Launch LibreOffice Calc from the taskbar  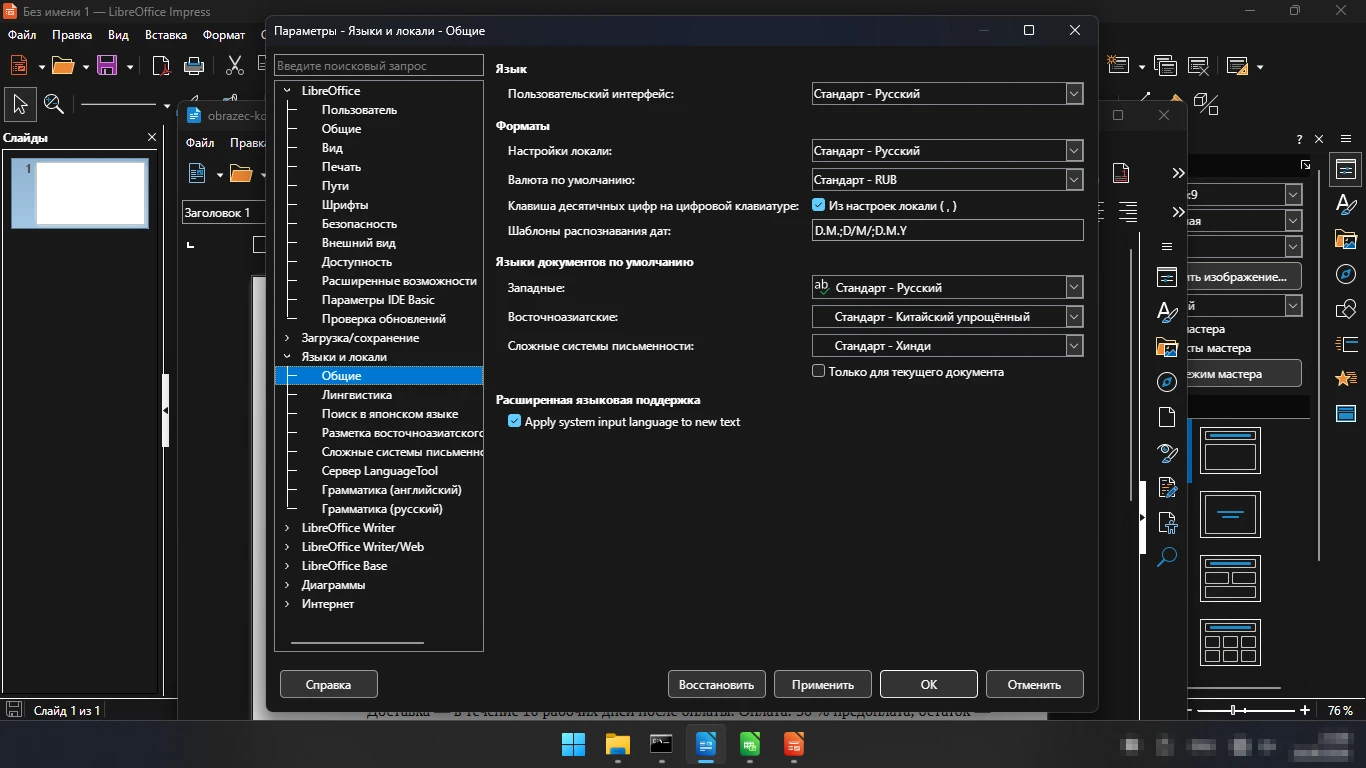click(x=750, y=744)
